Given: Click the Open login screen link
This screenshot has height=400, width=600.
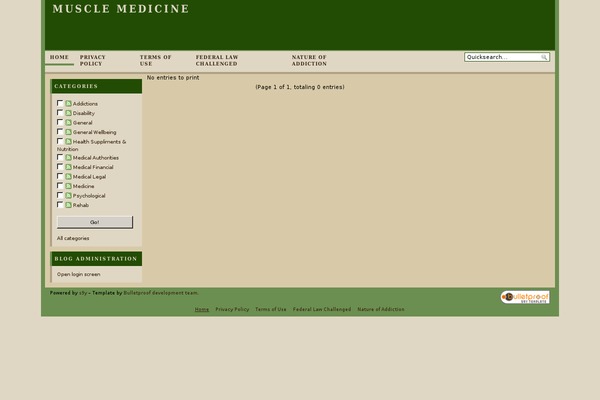Looking at the screenshot, I should point(78,274).
